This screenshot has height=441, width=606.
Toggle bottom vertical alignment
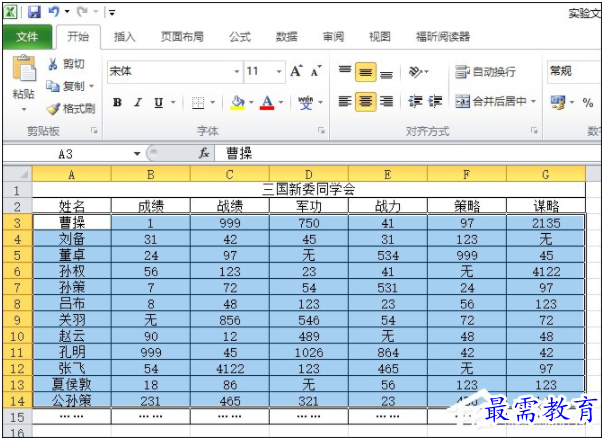(386, 72)
